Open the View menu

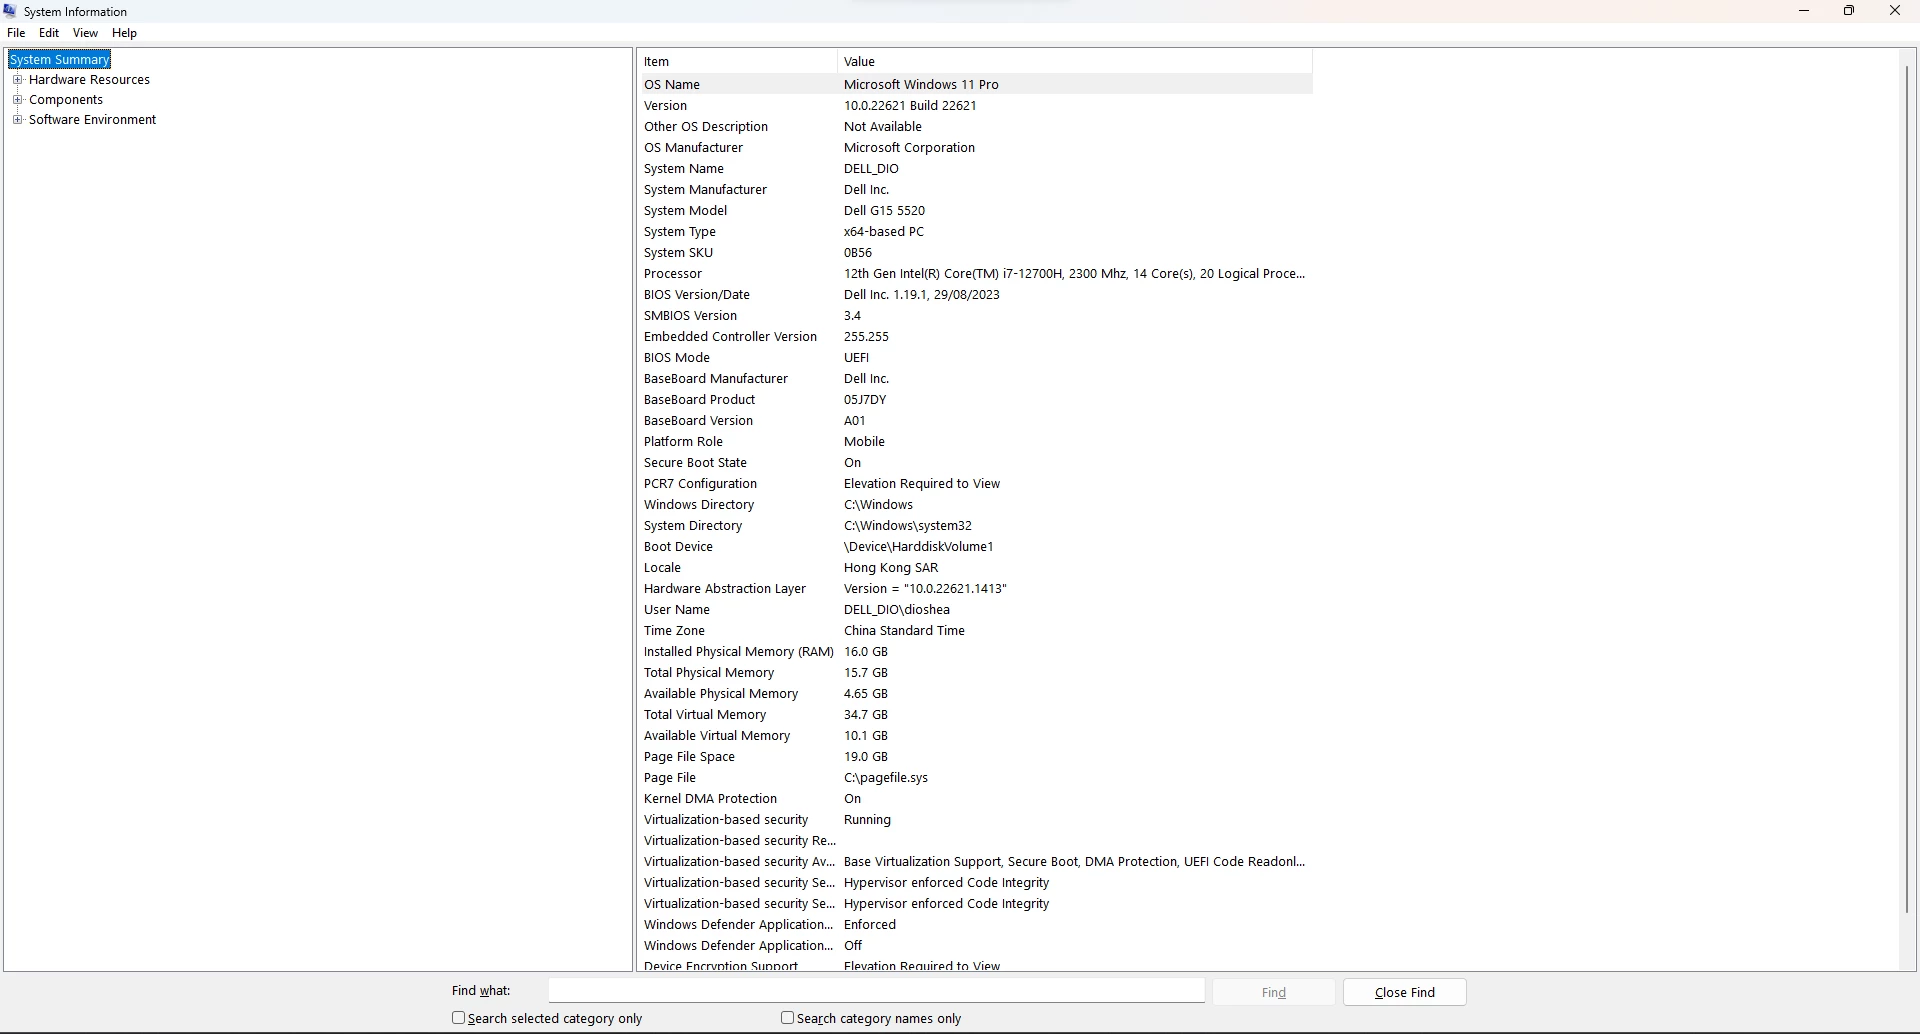[85, 33]
